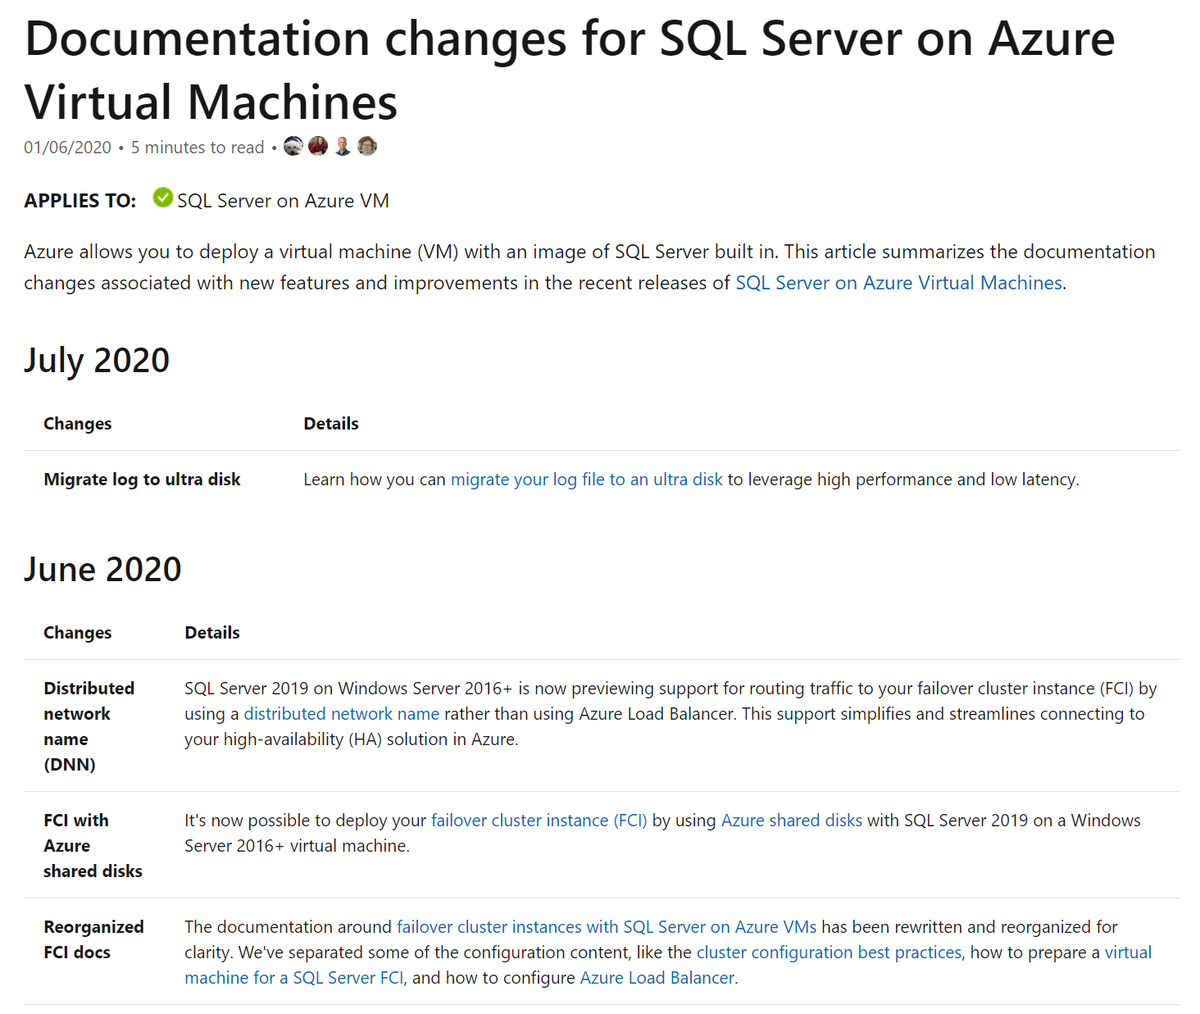Click the fourth contributor avatar
This screenshot has width=1200, height=1014.
(x=367, y=146)
